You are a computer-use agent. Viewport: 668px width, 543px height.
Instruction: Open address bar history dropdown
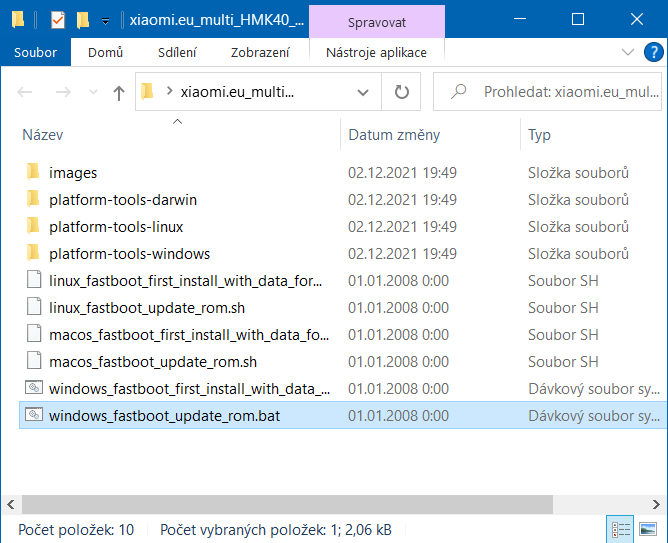pos(363,92)
